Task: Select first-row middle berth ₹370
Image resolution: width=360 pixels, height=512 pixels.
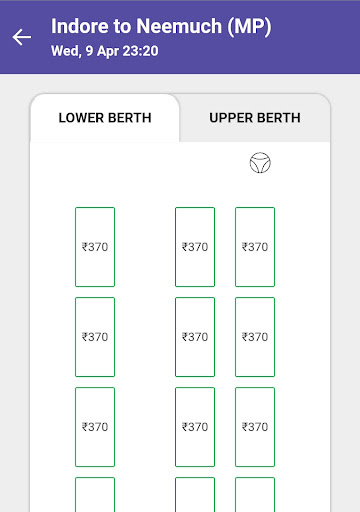Action: (195, 247)
